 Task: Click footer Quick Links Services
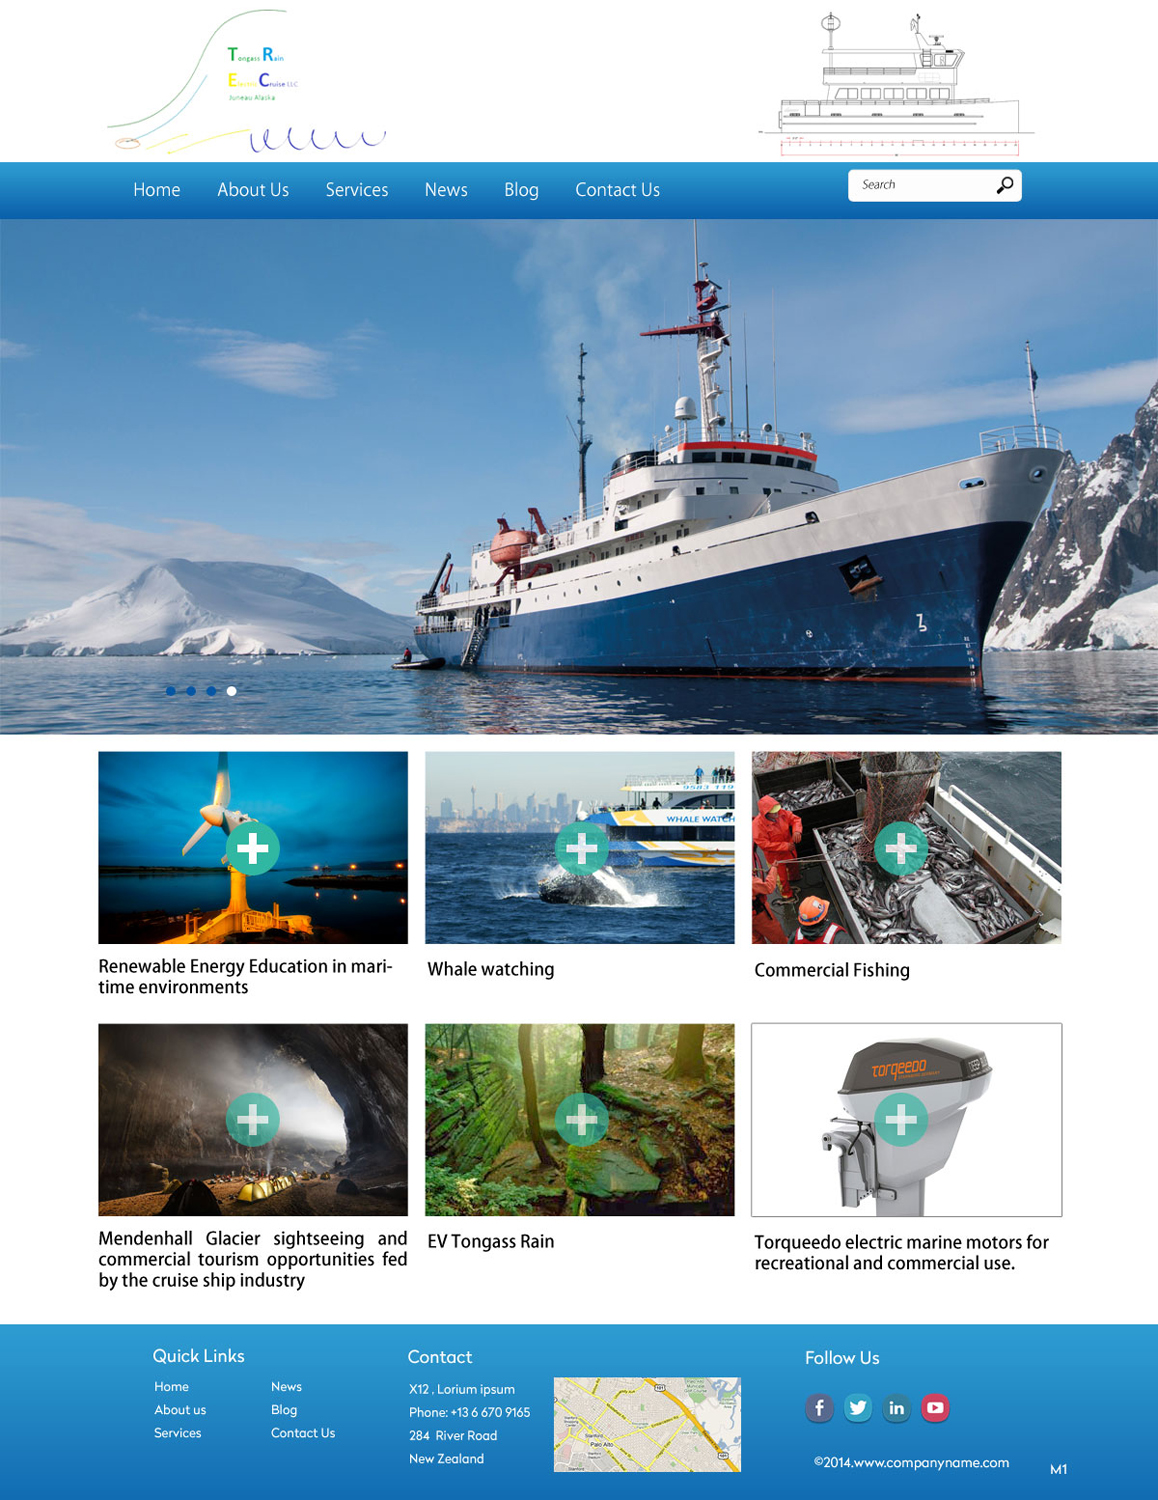tap(178, 1433)
